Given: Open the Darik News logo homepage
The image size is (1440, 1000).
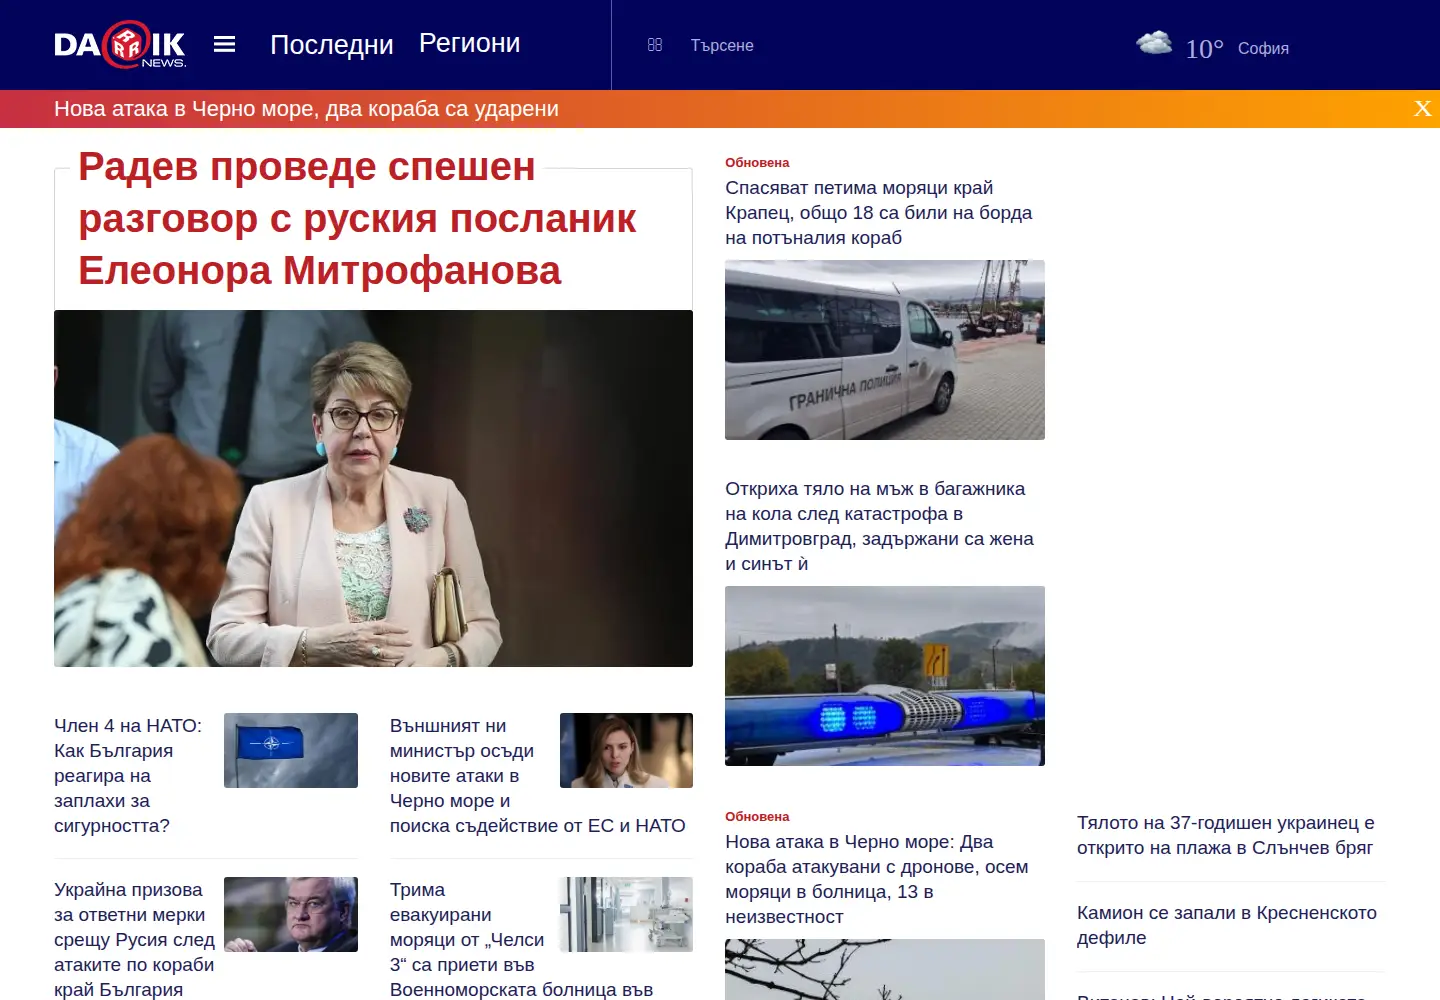Looking at the screenshot, I should (x=120, y=45).
